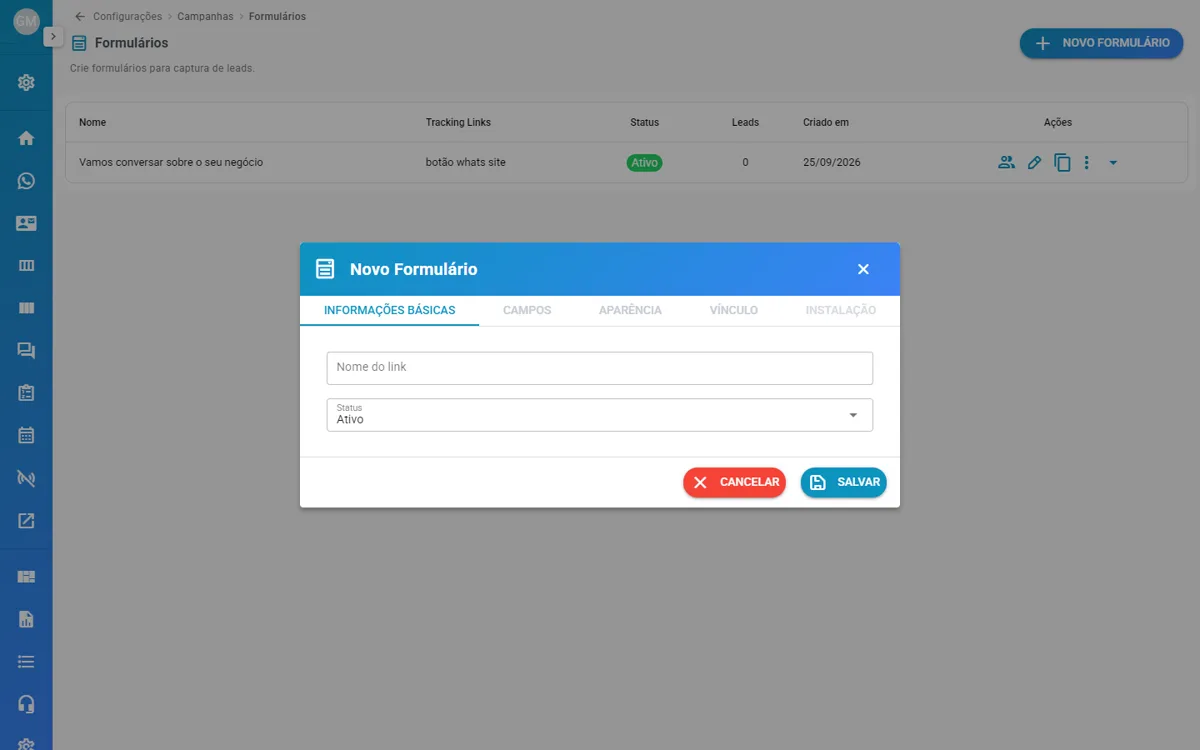Open the headset support icon in sidebar

tap(26, 704)
